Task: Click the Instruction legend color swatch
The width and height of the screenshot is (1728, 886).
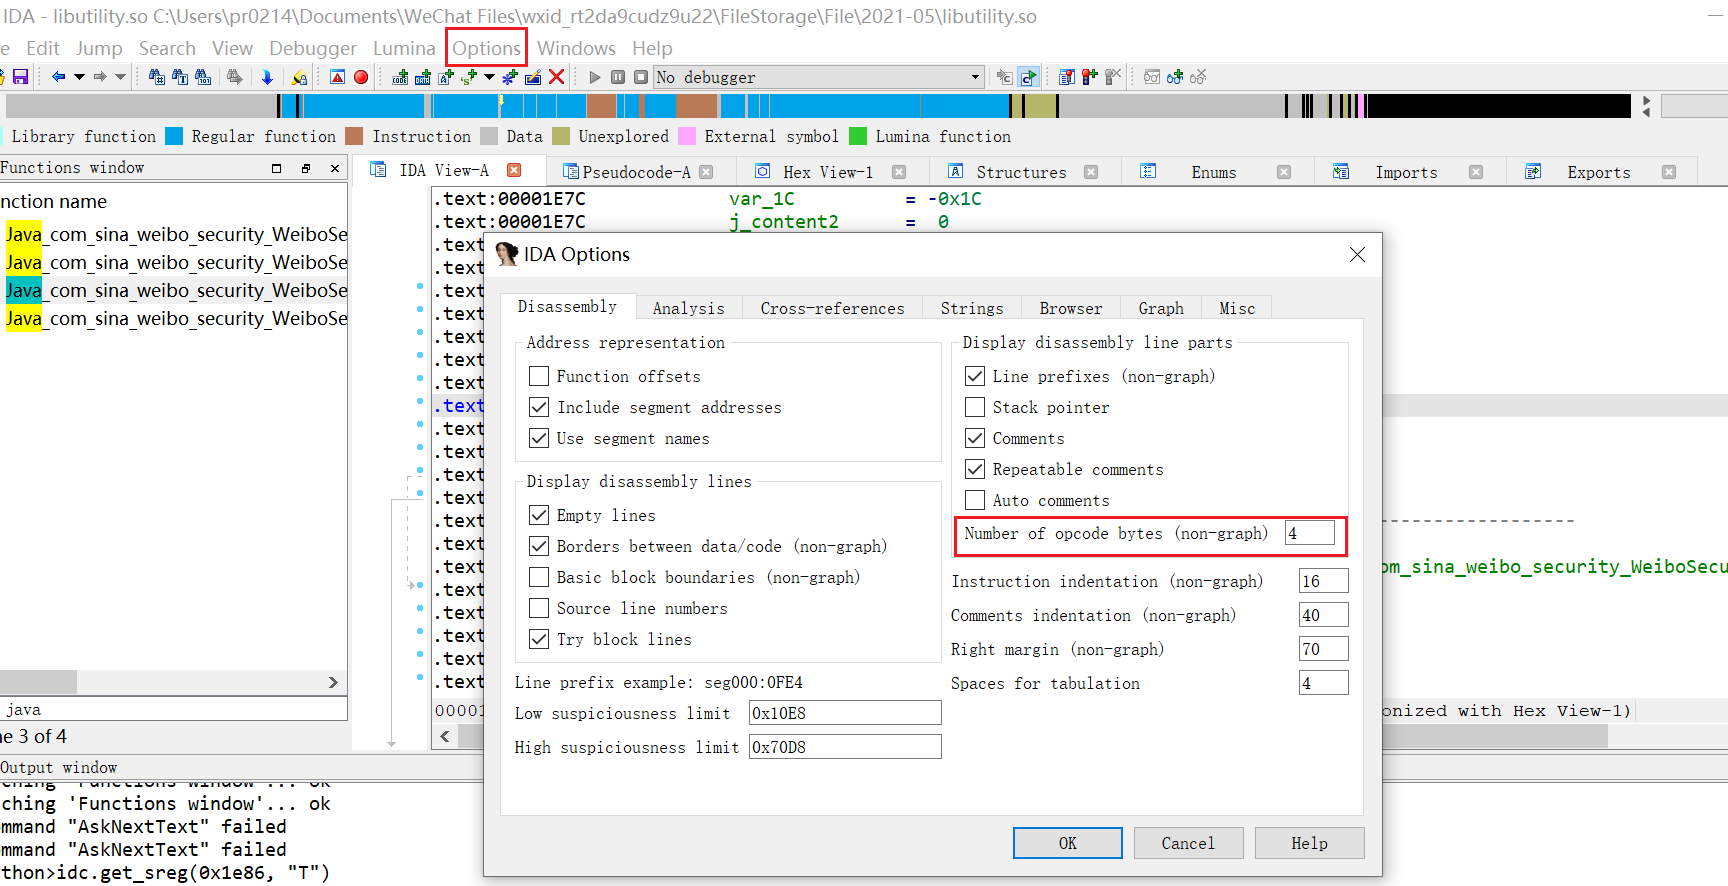Action: pos(354,136)
